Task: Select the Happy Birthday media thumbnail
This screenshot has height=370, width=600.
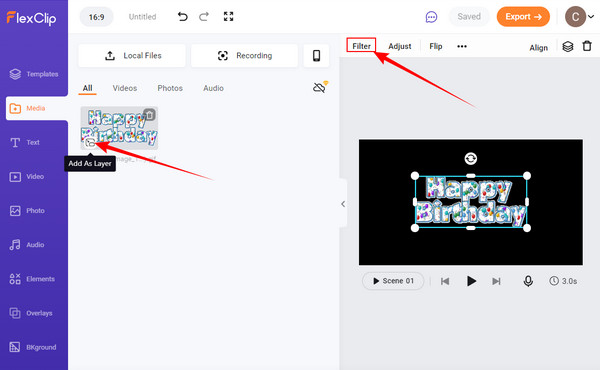Action: pyautogui.click(x=119, y=128)
